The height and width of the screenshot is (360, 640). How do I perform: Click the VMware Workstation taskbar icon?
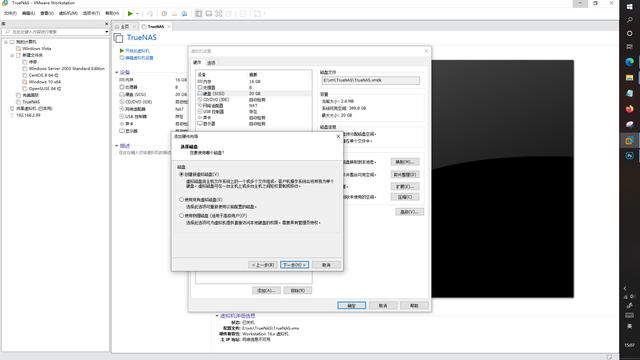pos(629,140)
